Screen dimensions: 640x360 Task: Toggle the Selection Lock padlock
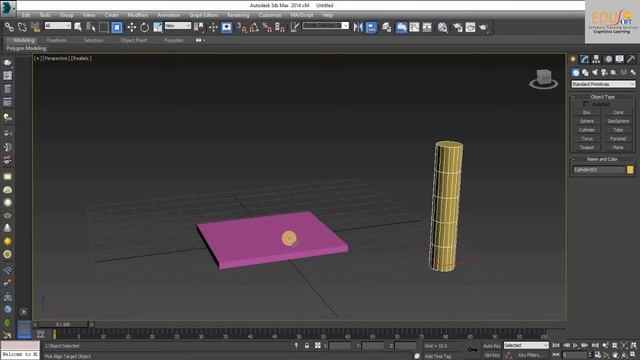click(307, 346)
